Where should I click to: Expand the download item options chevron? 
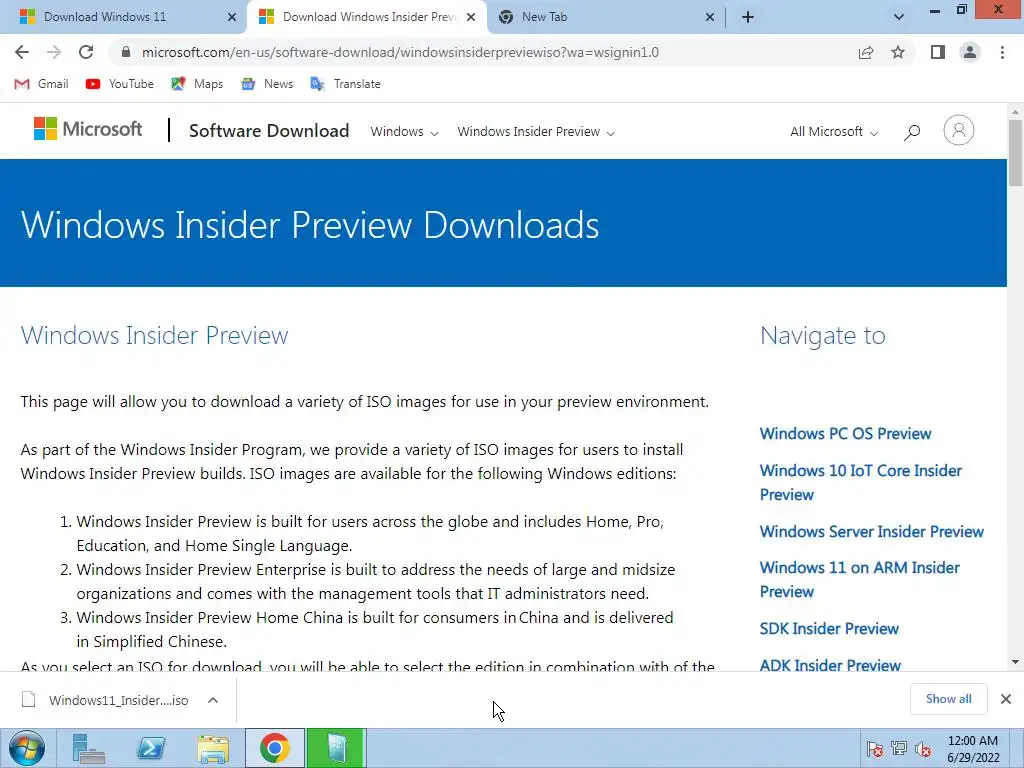coord(213,700)
